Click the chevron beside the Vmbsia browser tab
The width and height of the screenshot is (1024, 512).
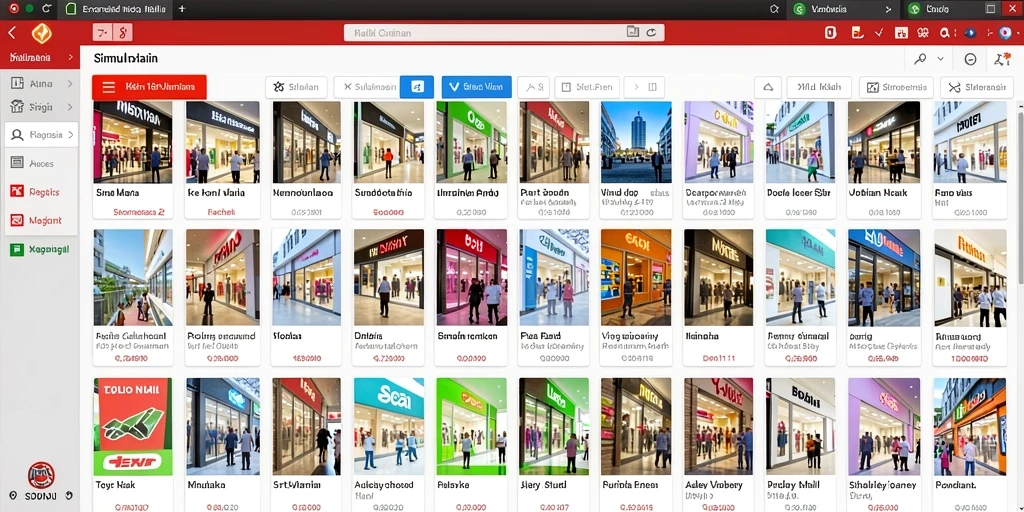[x=888, y=9]
